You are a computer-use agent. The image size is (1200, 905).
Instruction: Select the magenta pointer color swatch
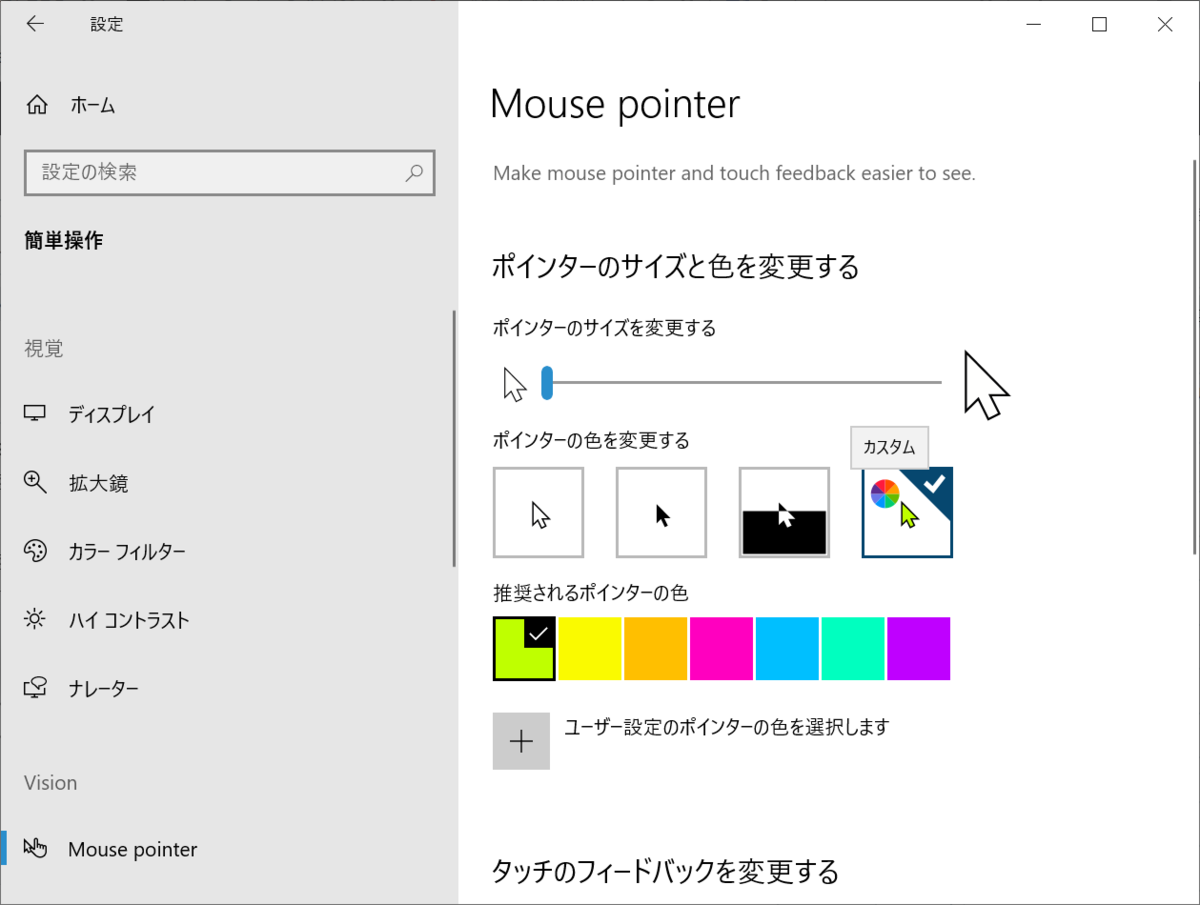click(721, 649)
